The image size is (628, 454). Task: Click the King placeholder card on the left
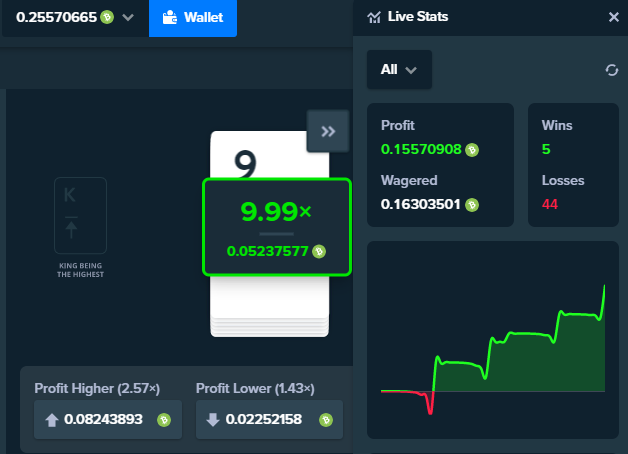[x=81, y=215]
